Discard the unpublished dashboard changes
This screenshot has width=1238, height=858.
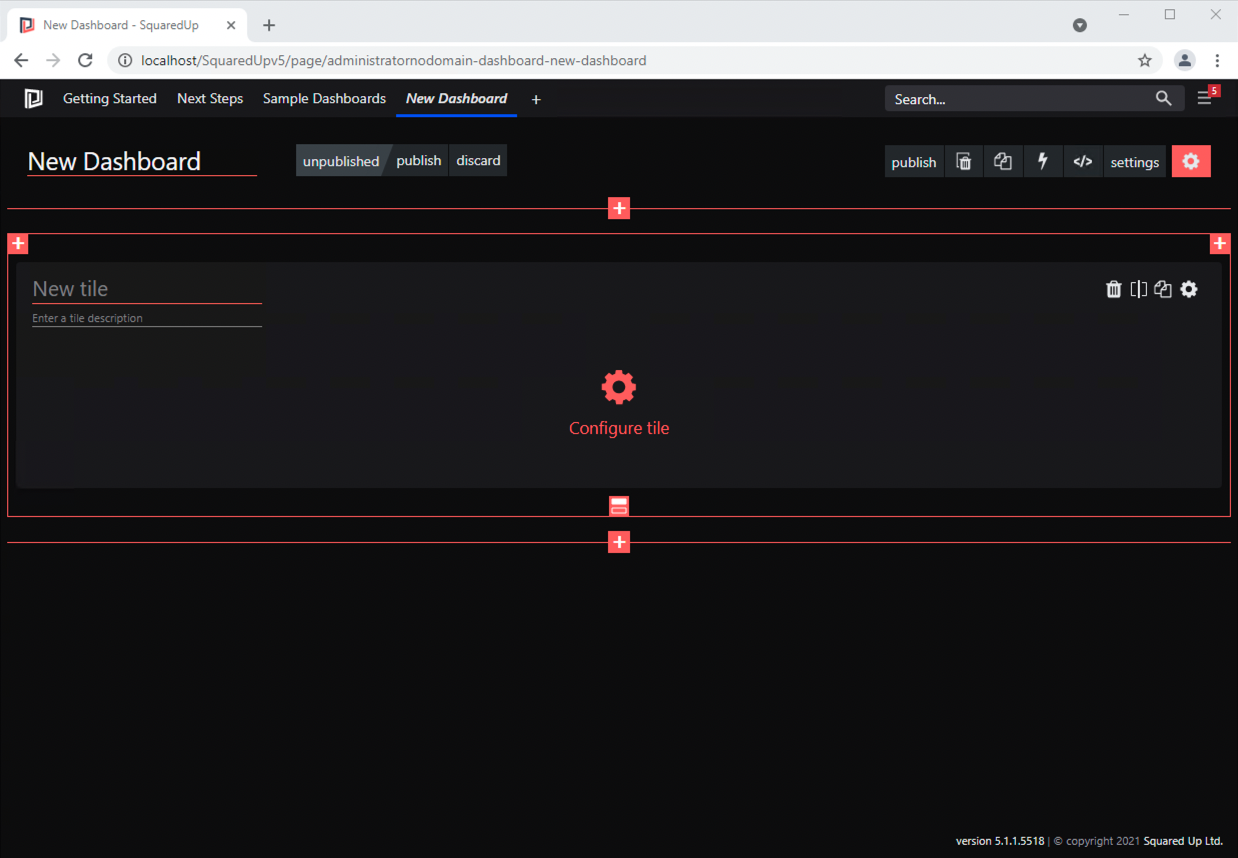pyautogui.click(x=478, y=161)
